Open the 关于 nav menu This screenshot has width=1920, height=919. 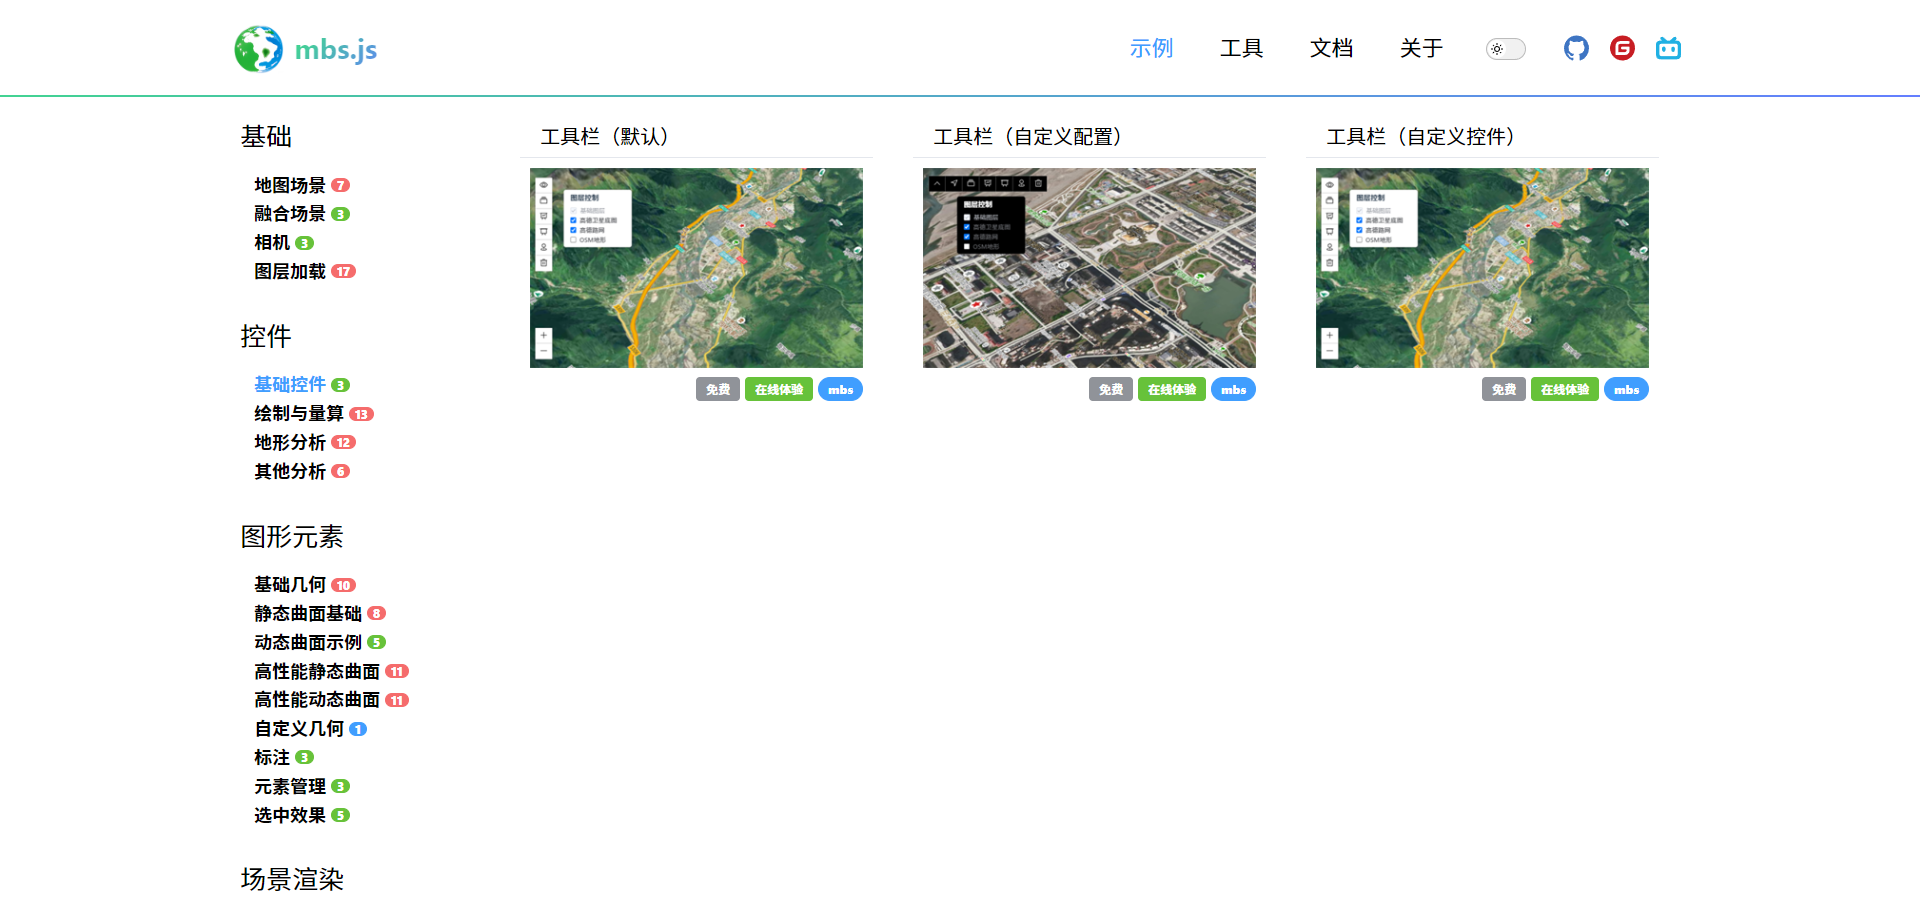(1421, 48)
